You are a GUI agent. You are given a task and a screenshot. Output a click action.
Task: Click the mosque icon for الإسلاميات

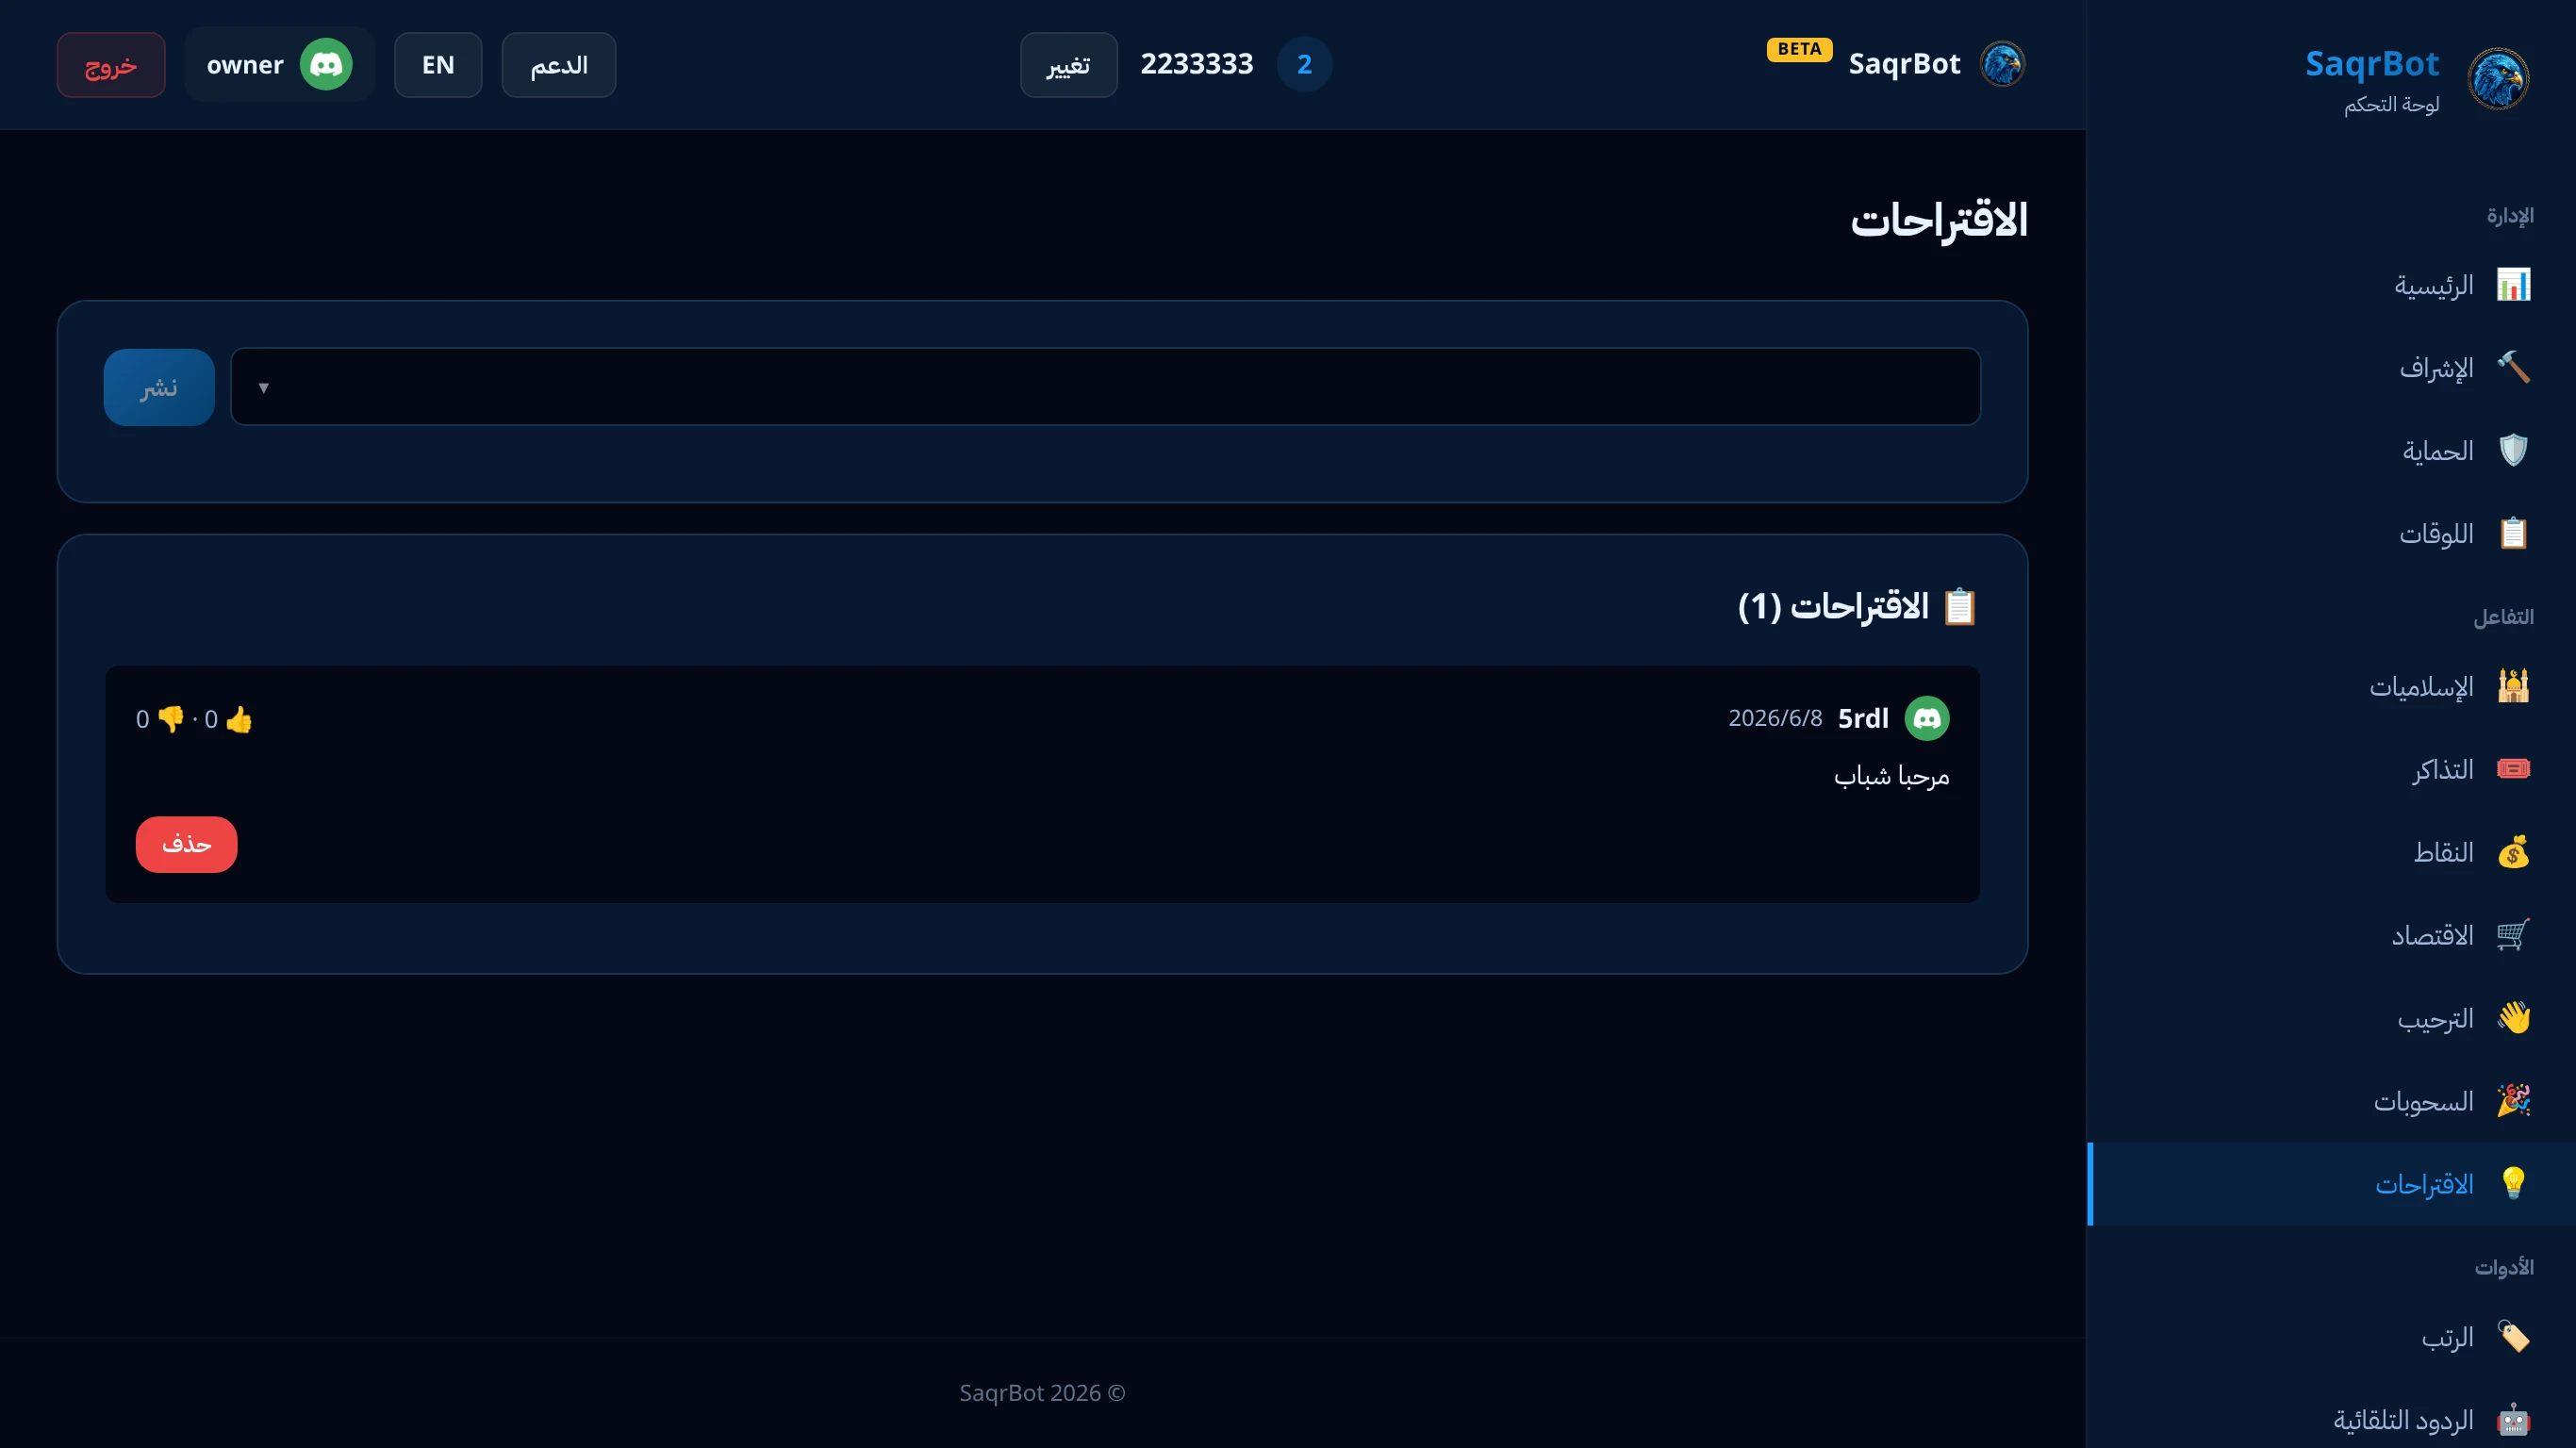[x=2513, y=686]
